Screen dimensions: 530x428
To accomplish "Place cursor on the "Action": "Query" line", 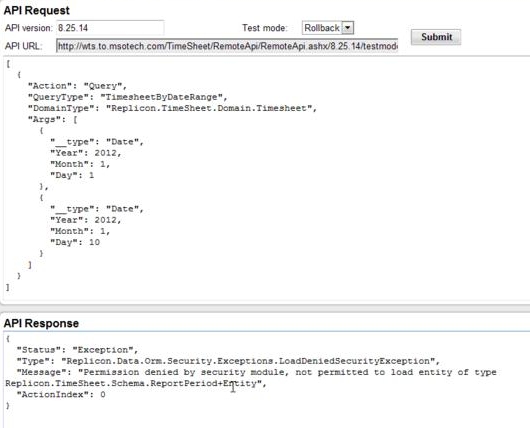I will (x=77, y=86).
